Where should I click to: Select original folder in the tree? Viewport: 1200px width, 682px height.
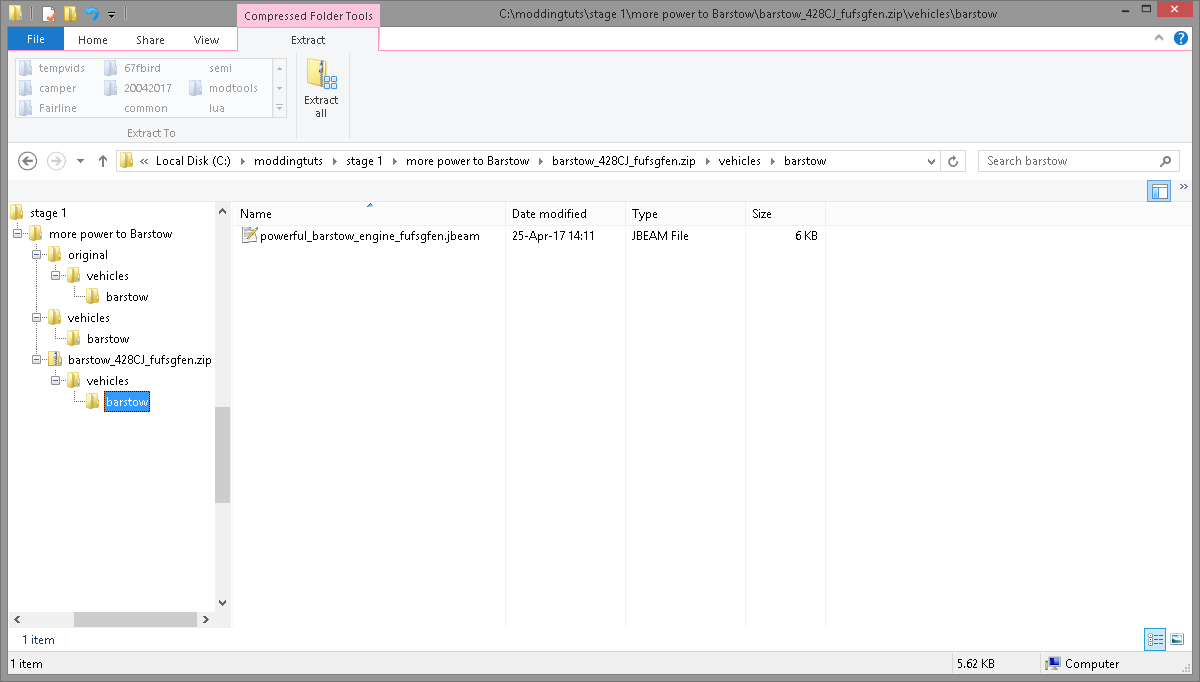(x=88, y=255)
